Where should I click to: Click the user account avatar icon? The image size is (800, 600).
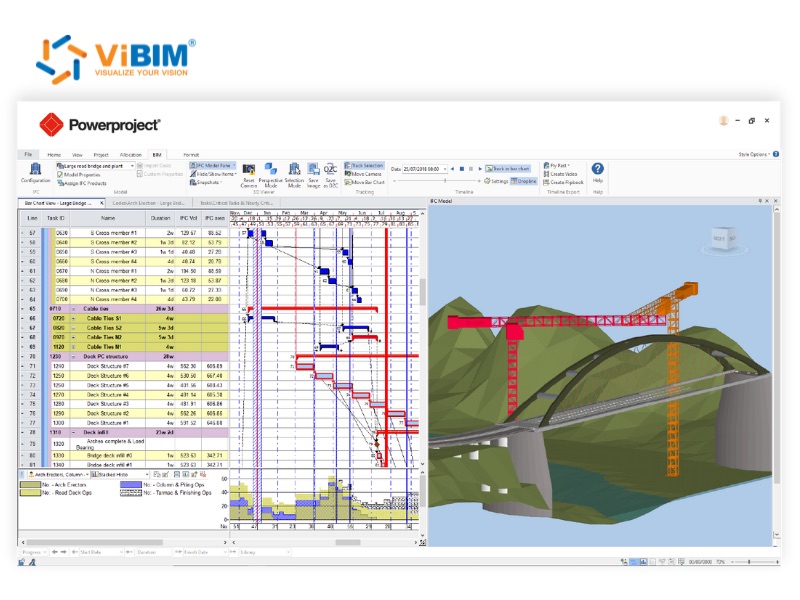723,121
